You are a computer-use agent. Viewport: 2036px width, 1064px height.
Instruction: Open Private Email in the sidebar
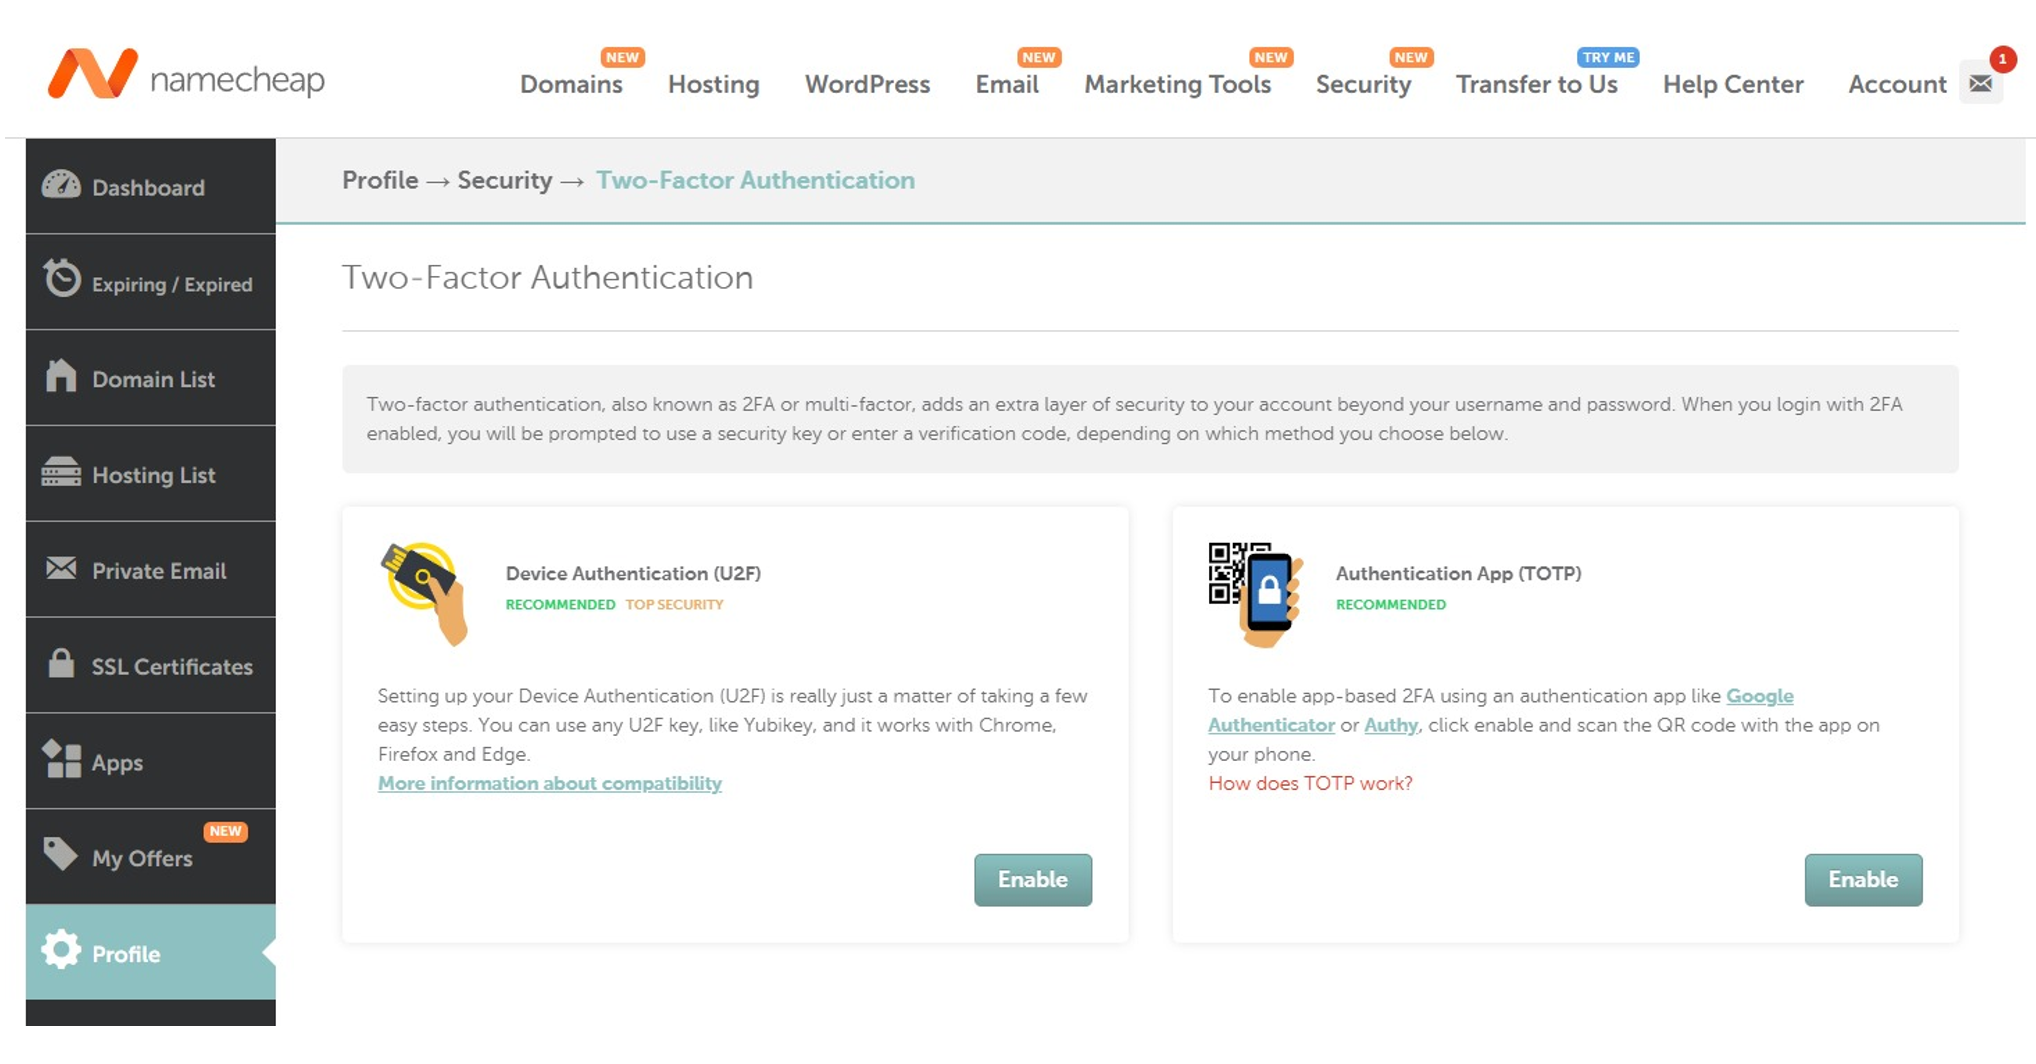(x=151, y=570)
